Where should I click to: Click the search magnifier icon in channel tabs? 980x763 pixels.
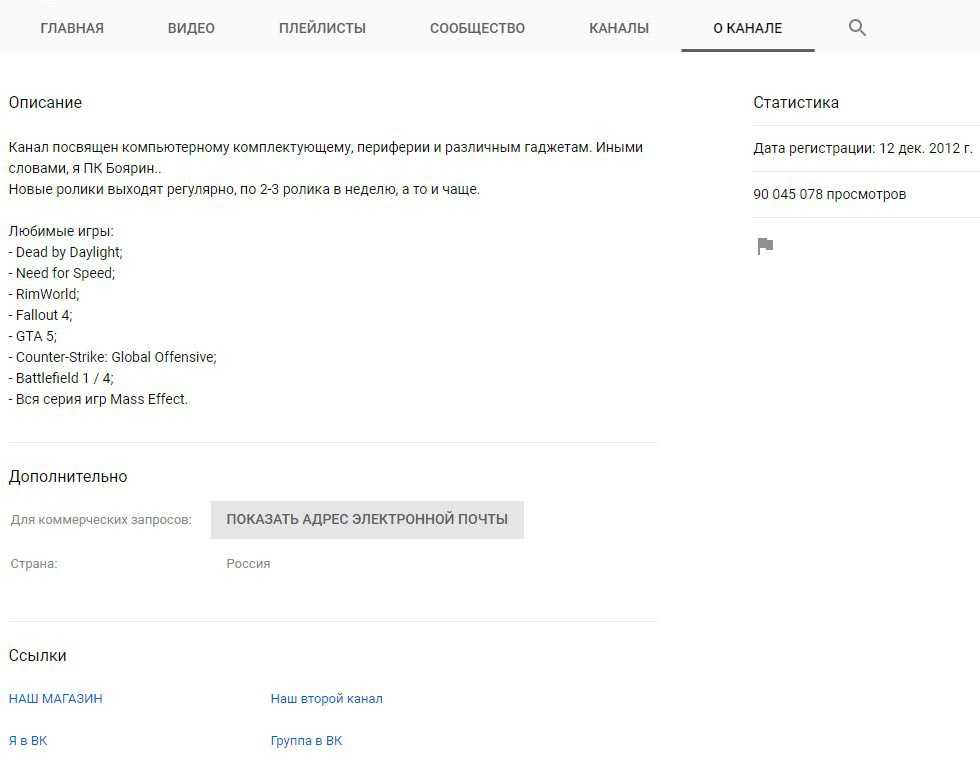[857, 28]
